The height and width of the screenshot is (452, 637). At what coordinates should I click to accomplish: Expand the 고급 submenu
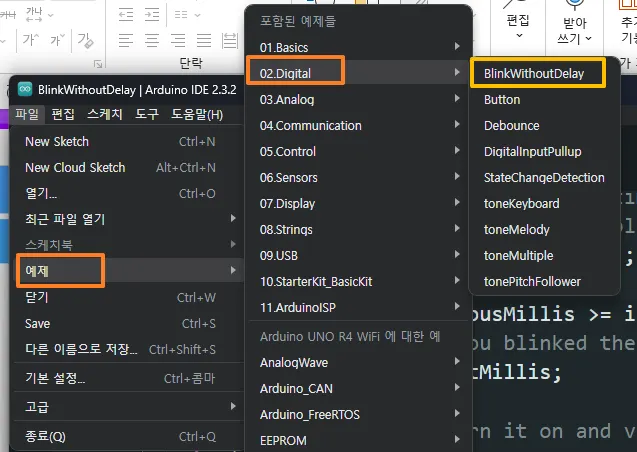pyautogui.click(x=127, y=407)
